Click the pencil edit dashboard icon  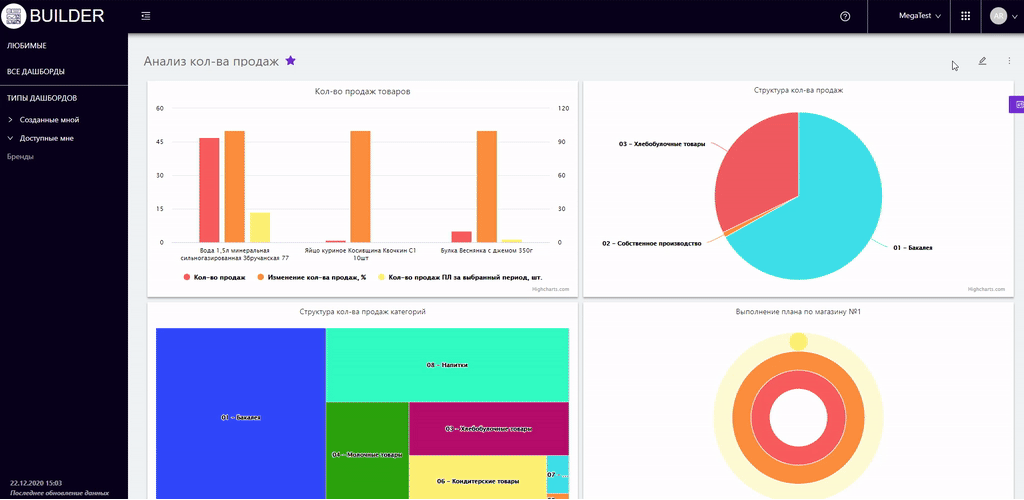[982, 61]
